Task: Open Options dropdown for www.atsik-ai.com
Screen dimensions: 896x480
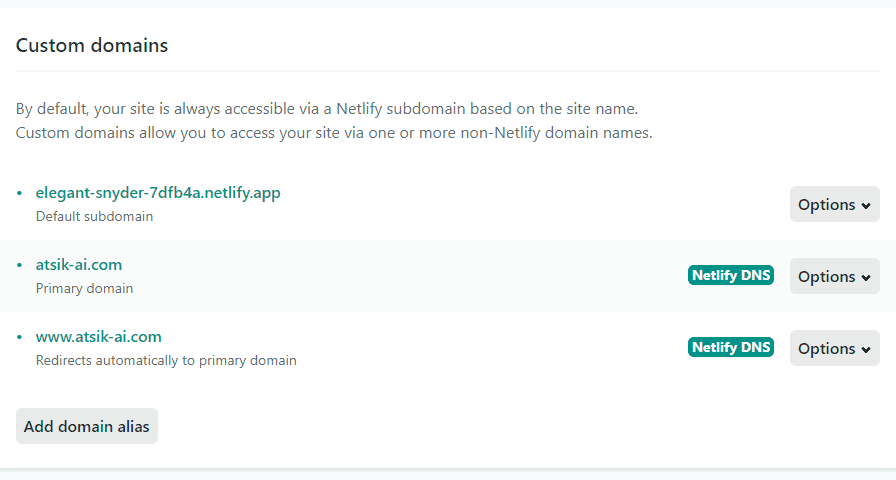Action: (834, 348)
